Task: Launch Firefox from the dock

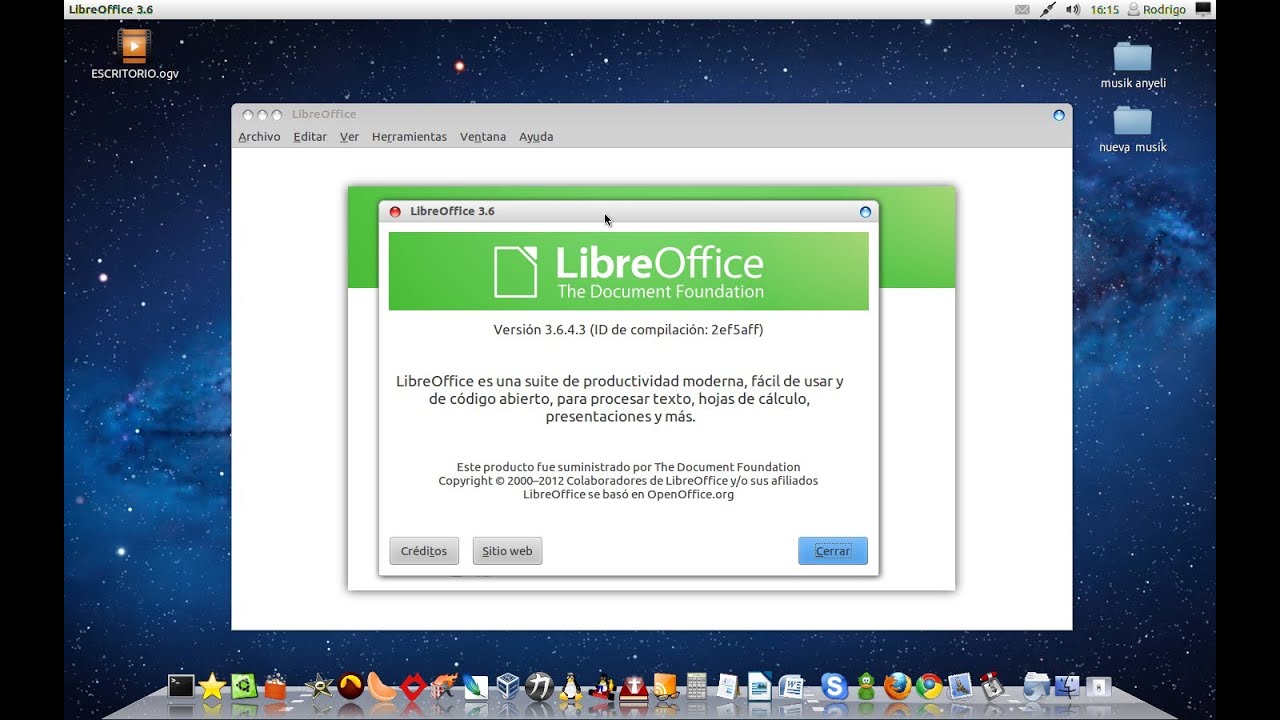Action: (x=897, y=686)
